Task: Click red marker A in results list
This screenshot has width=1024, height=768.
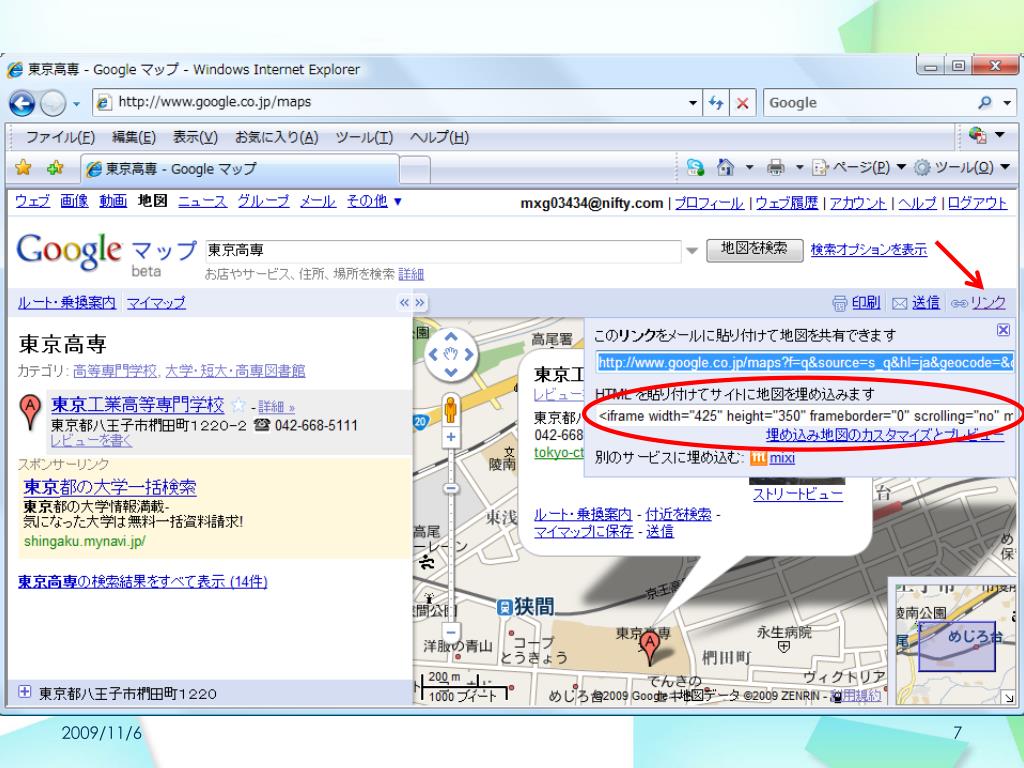Action: click(x=30, y=412)
